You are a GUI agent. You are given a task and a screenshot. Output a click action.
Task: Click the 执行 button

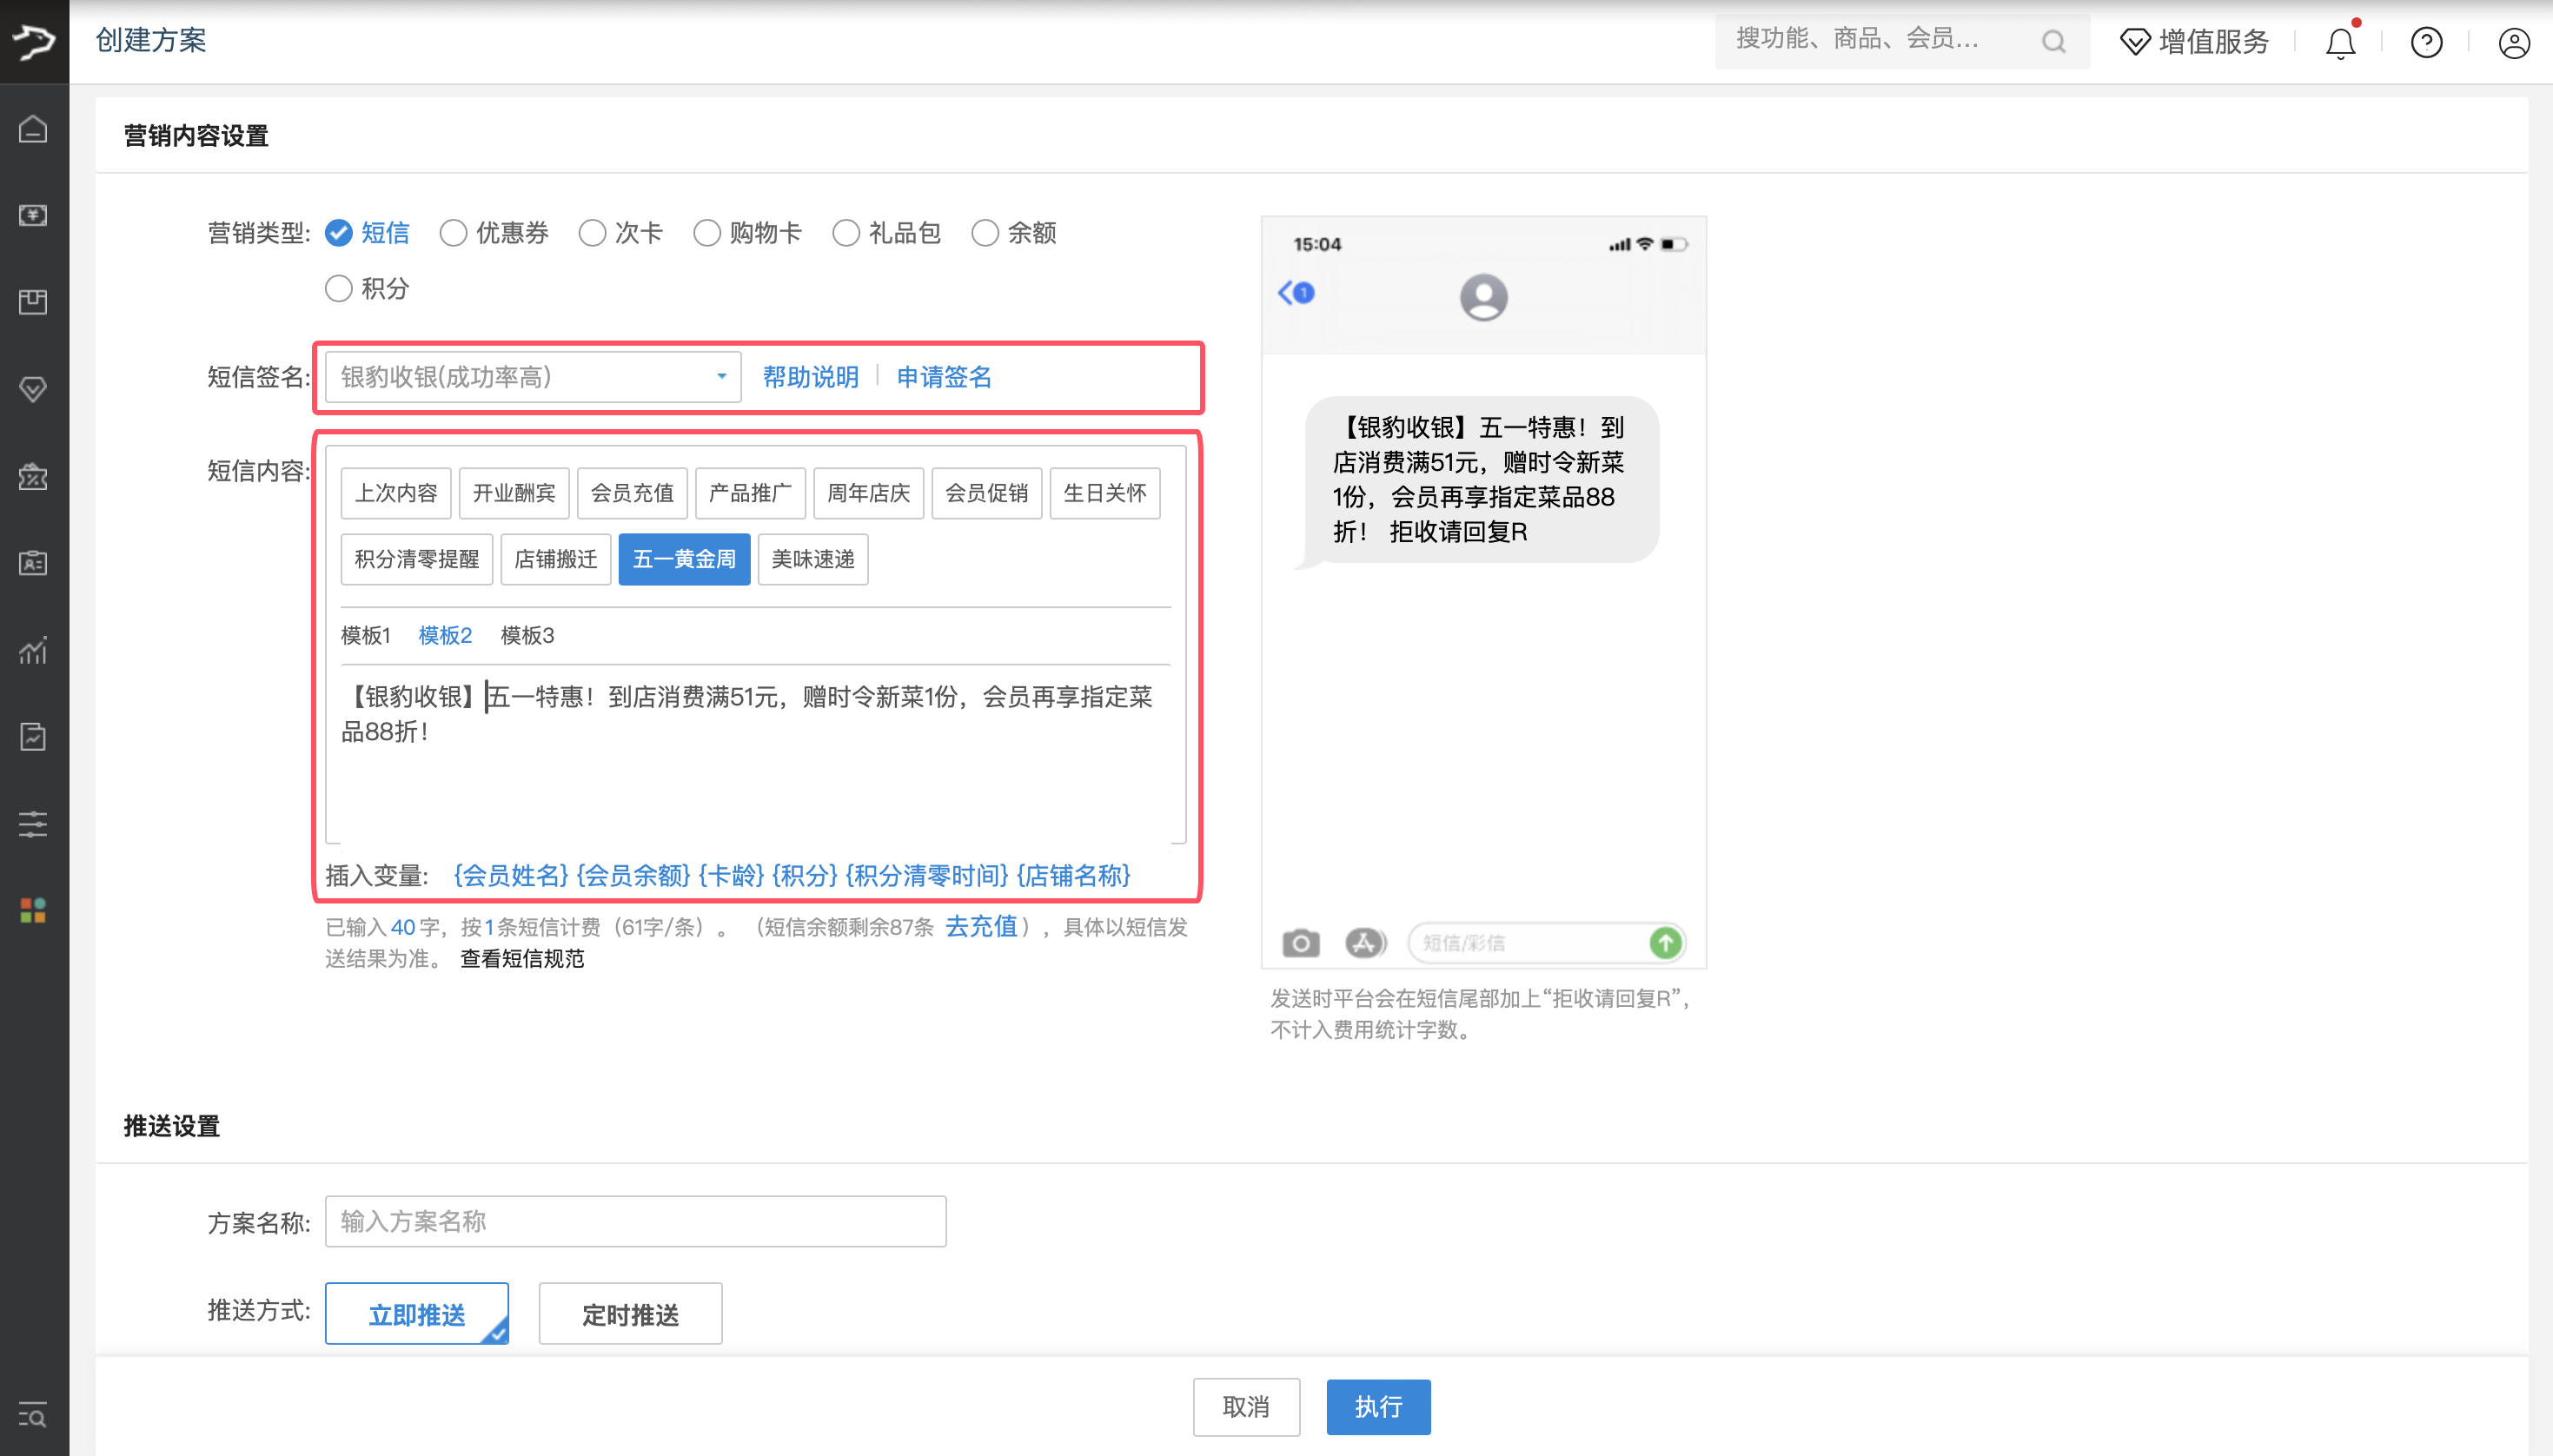(1377, 1407)
